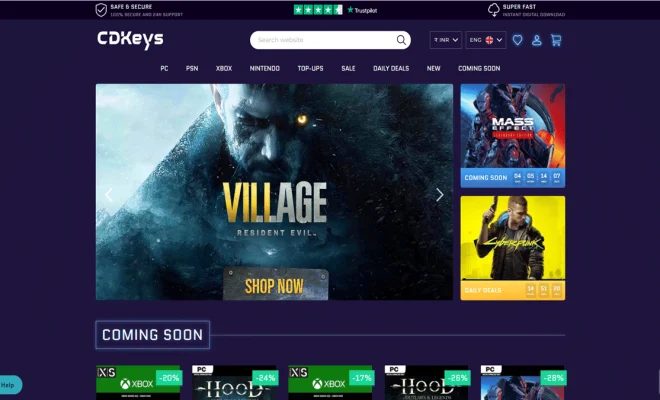
Task: Open the PSN menu
Action: pos(192,68)
